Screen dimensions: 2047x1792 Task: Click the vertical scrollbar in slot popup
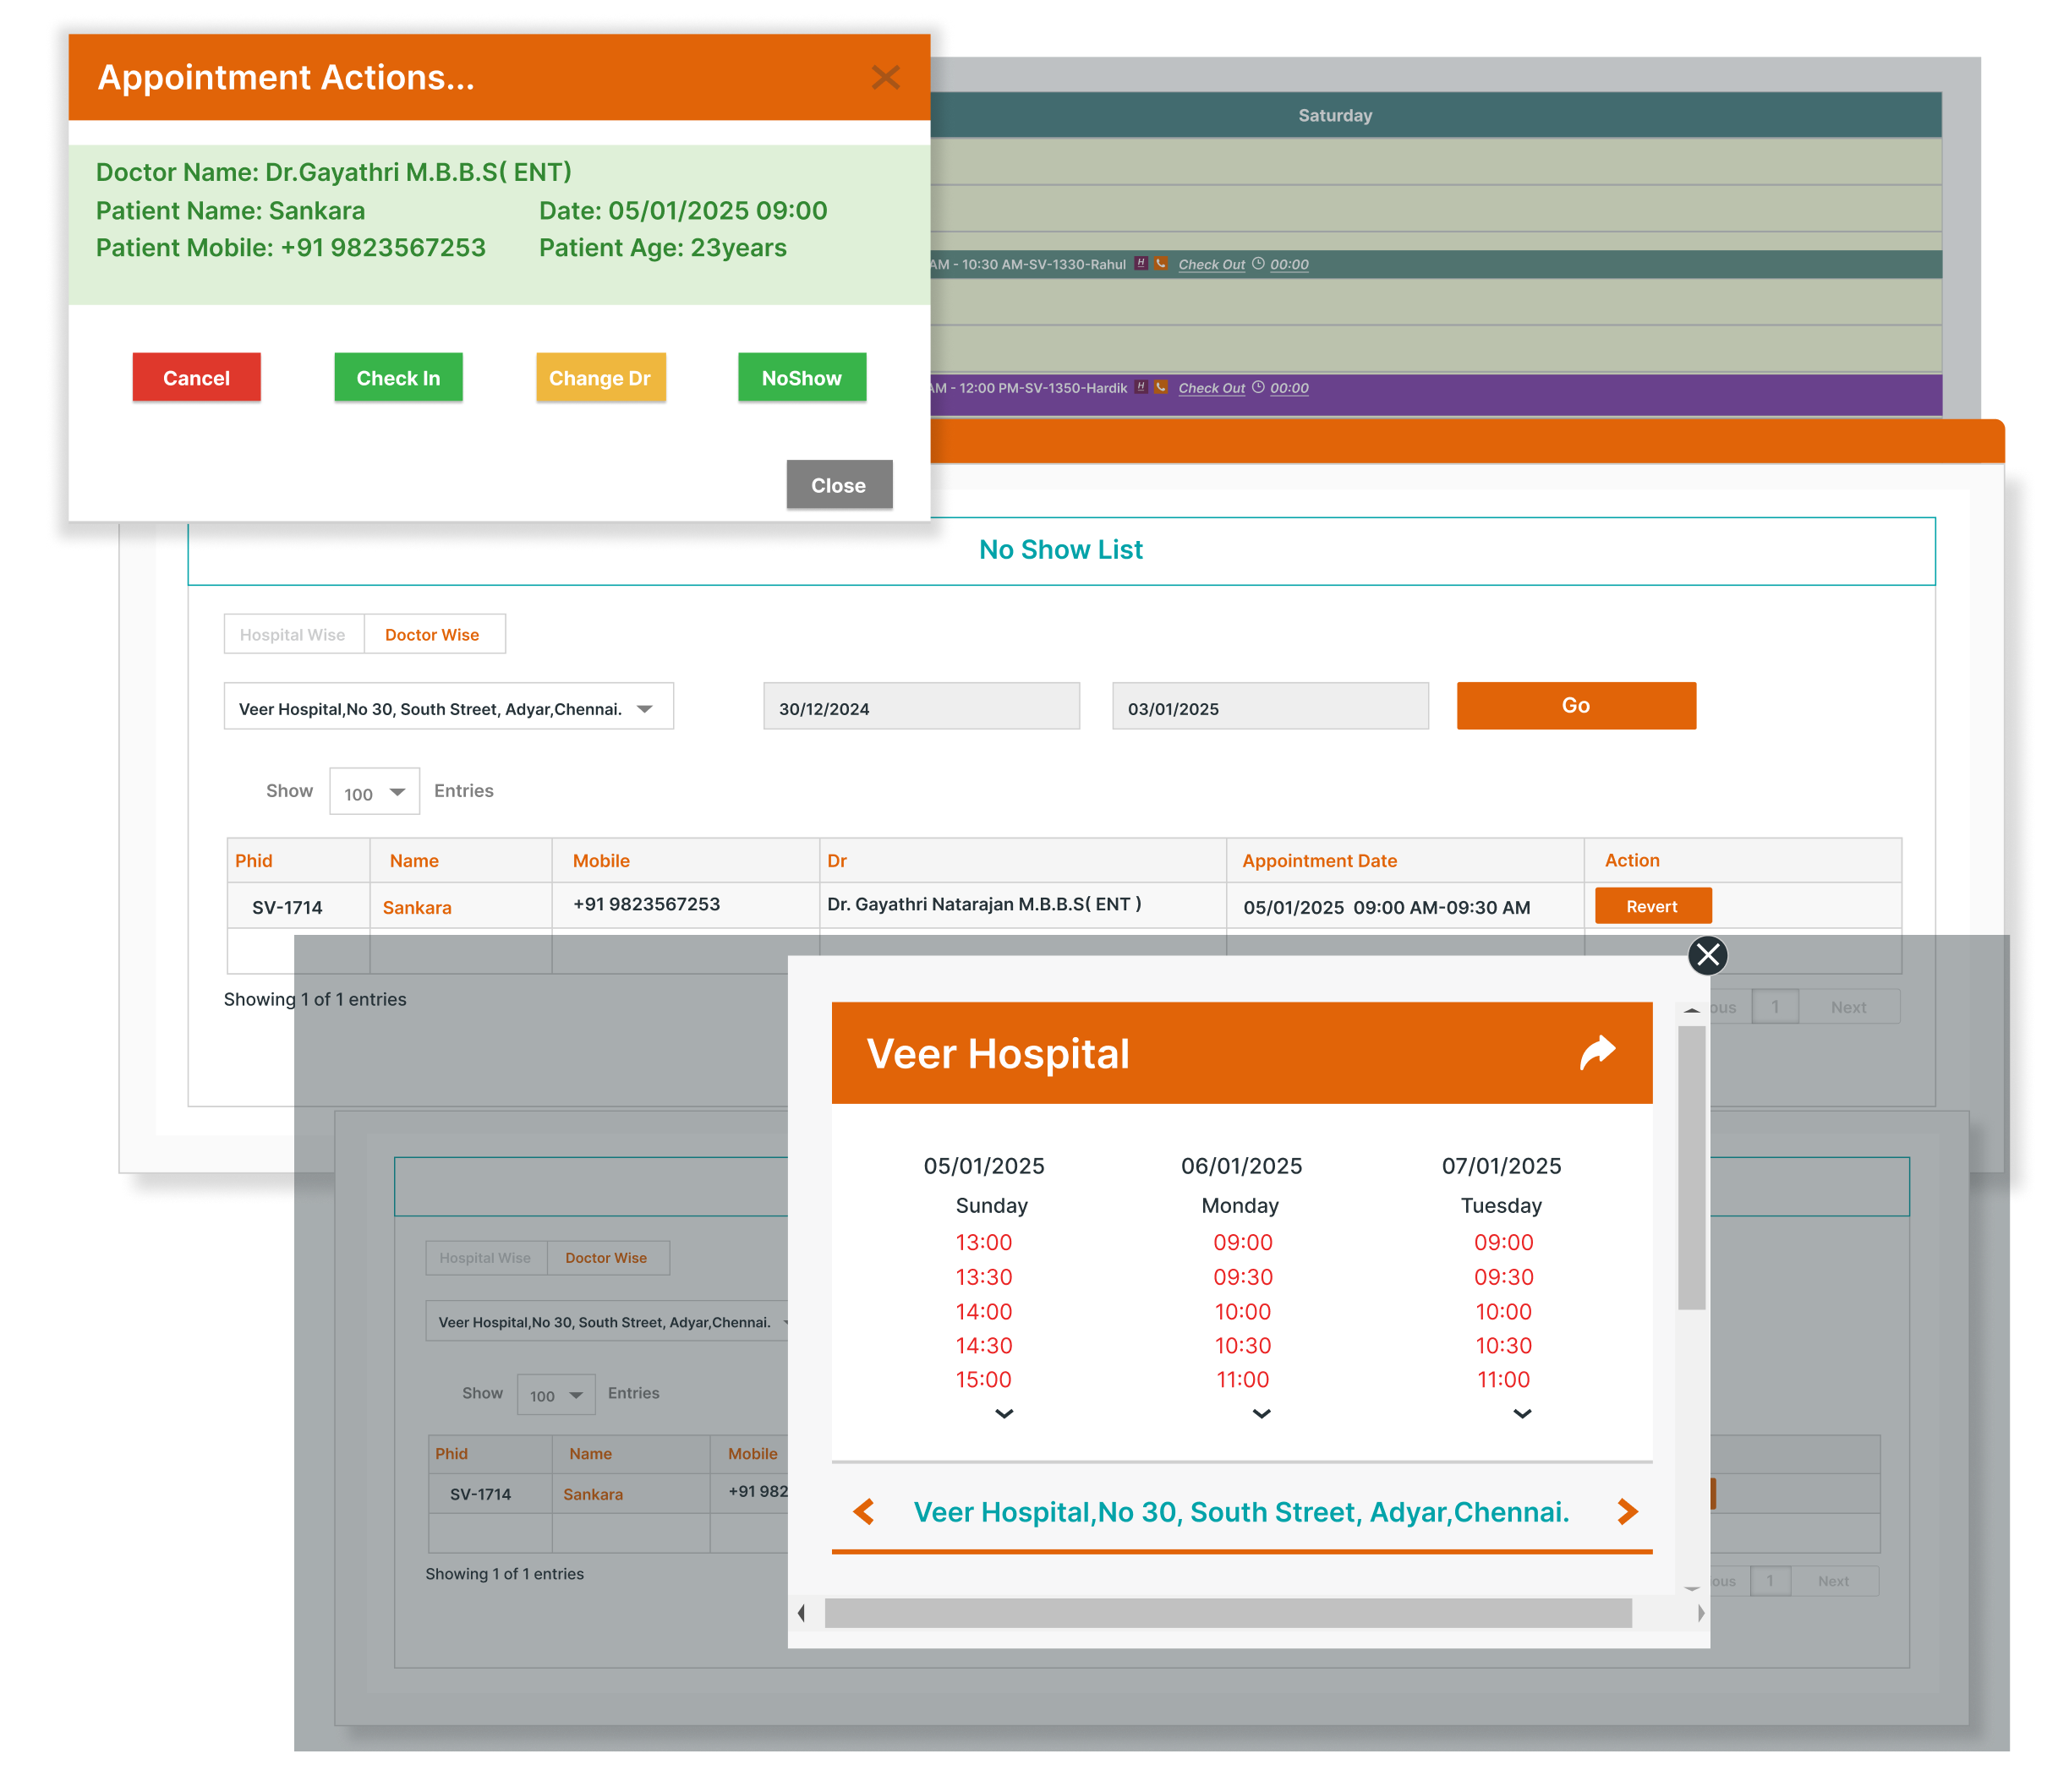pos(1691,1166)
